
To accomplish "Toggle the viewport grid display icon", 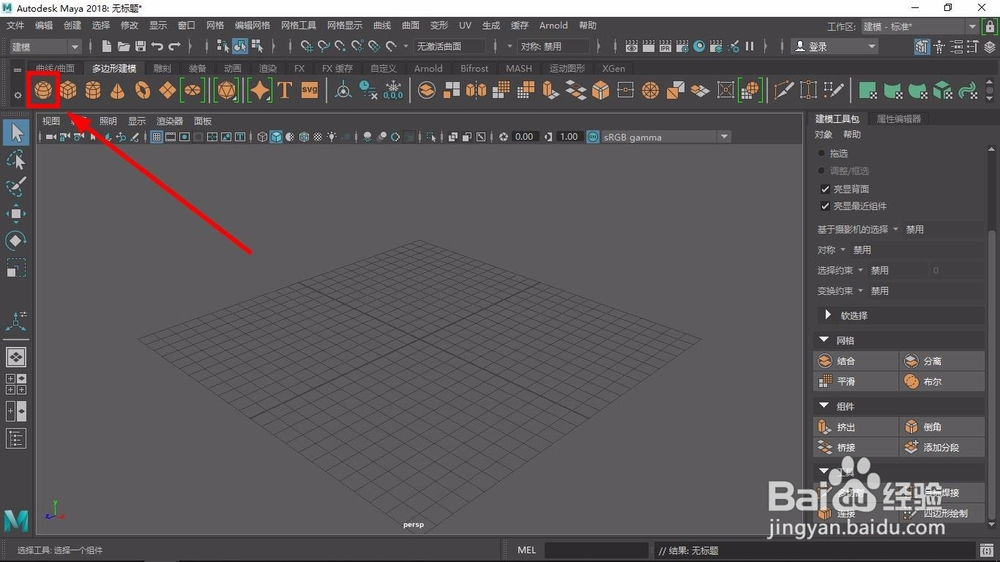I will click(156, 137).
